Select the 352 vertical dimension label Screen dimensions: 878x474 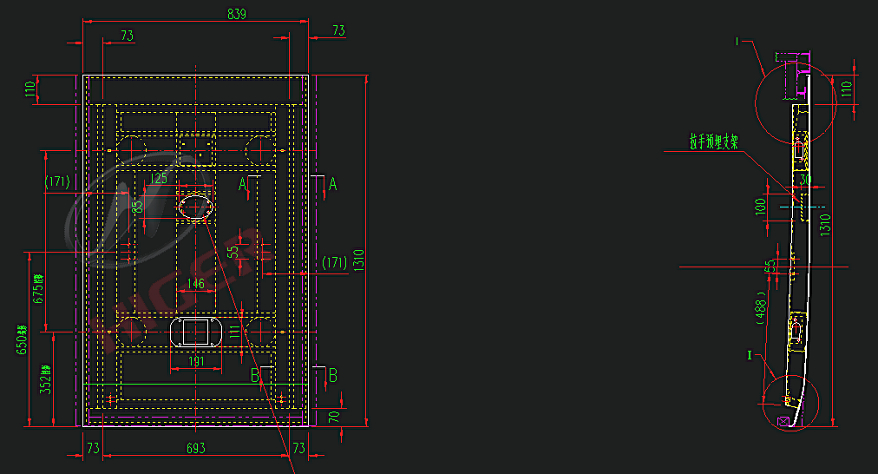pyautogui.click(x=45, y=378)
